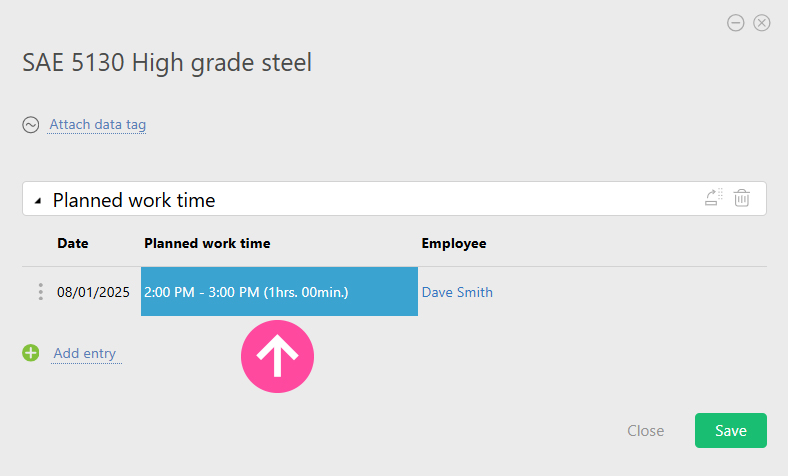Click the pink up arrow marker
The height and width of the screenshot is (476, 788).
(x=277, y=356)
